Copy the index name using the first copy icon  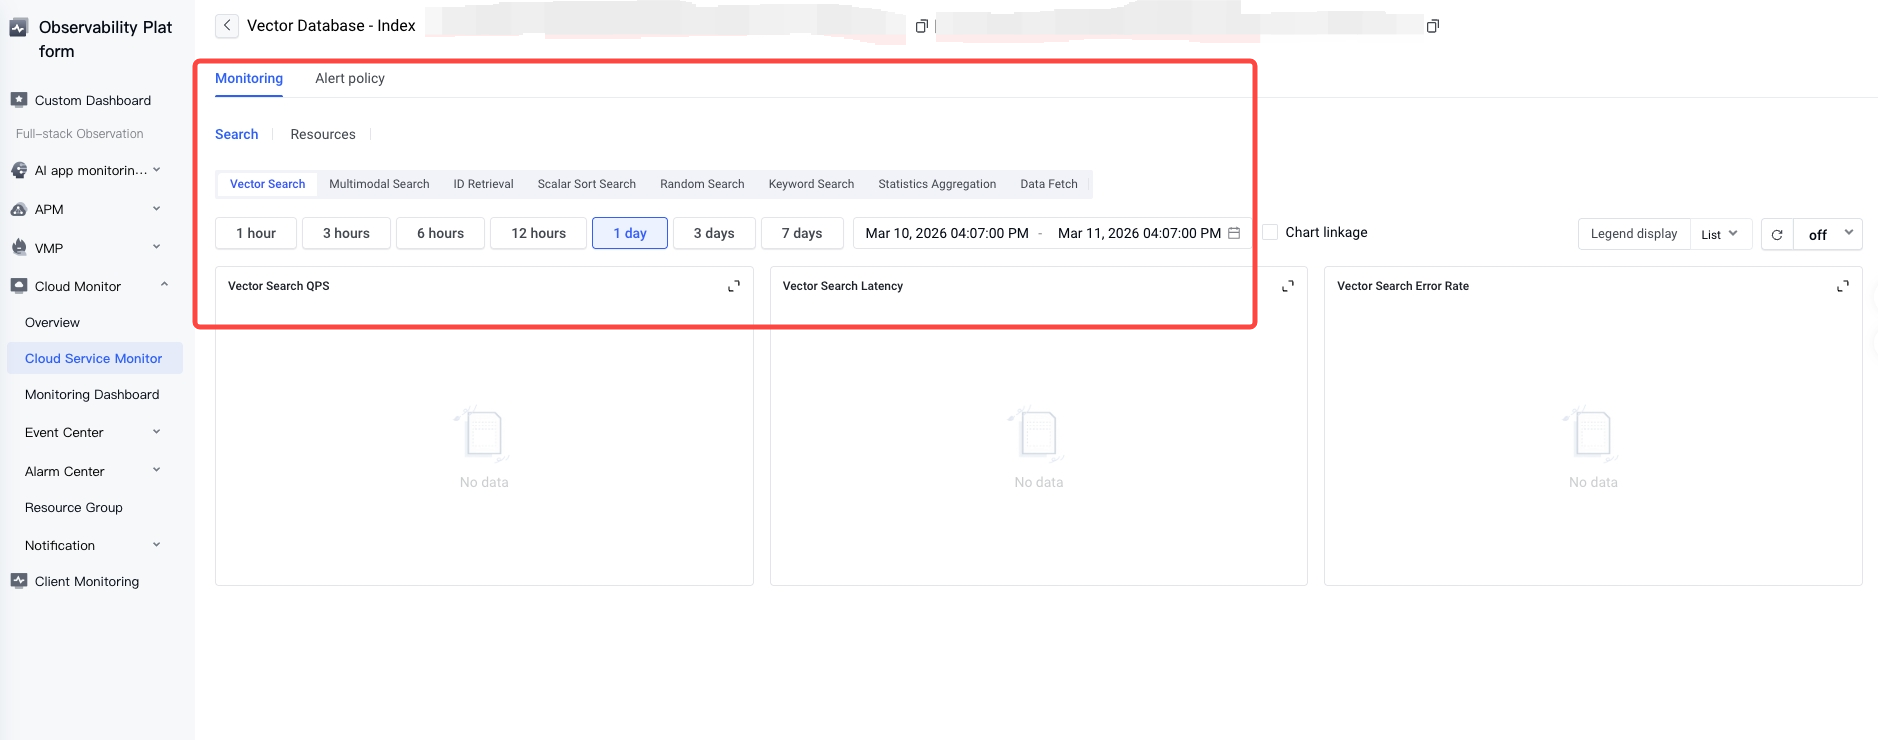[922, 26]
